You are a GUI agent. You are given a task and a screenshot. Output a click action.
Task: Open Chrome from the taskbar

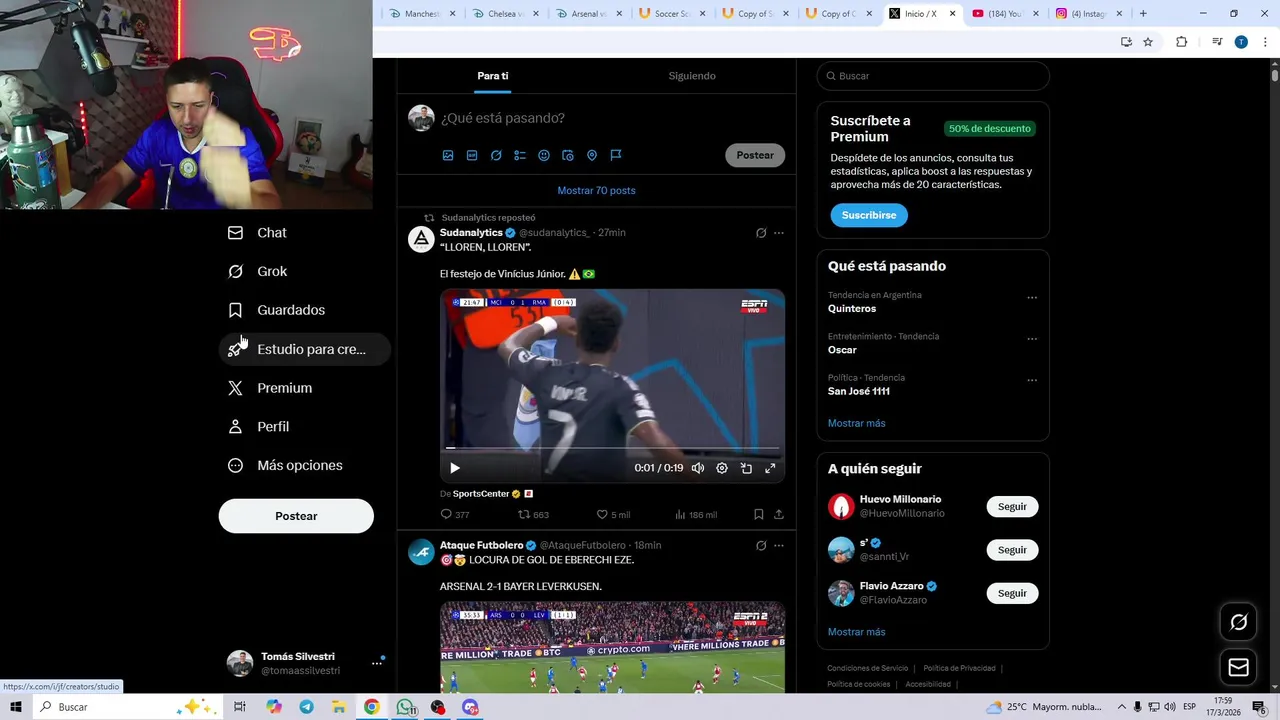click(x=371, y=707)
